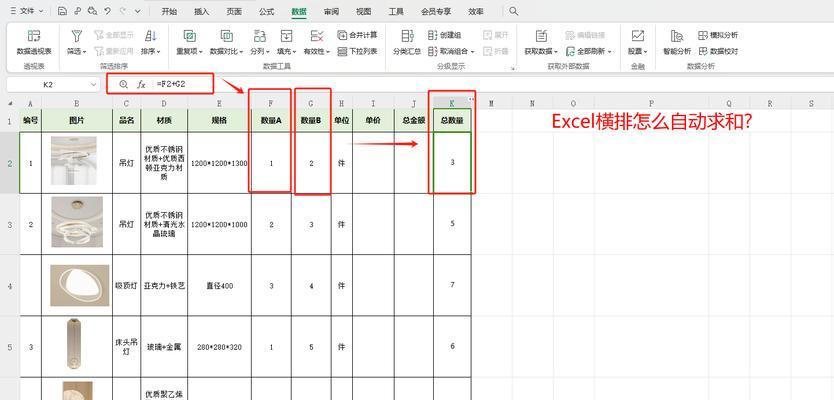
Task: Click the 数据对比 compare icon
Action: pos(227,36)
